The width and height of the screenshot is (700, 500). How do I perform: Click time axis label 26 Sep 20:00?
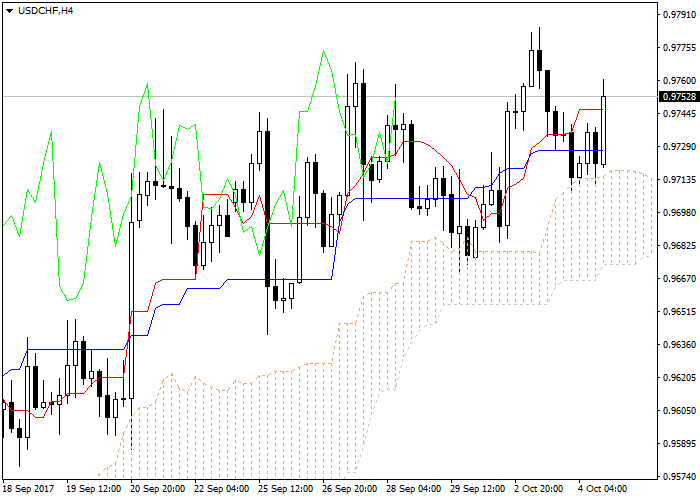(350, 489)
